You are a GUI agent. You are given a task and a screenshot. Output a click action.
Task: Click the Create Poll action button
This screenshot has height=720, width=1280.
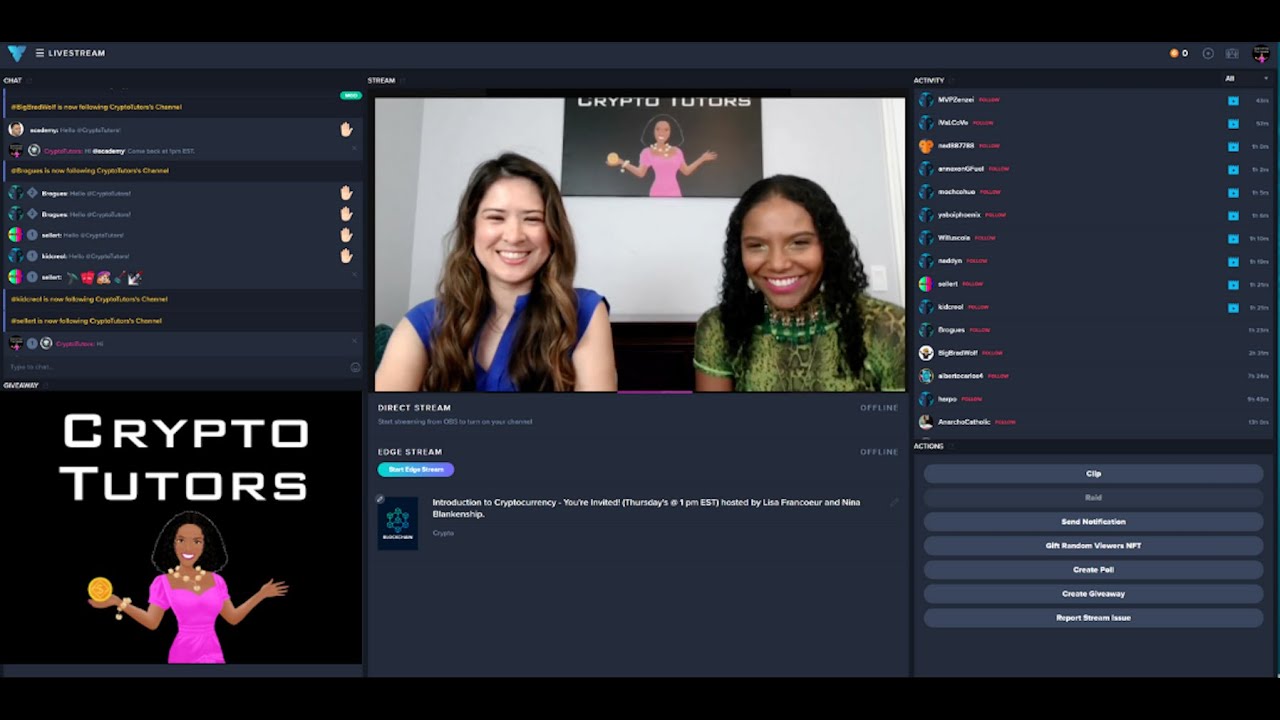coord(1093,570)
